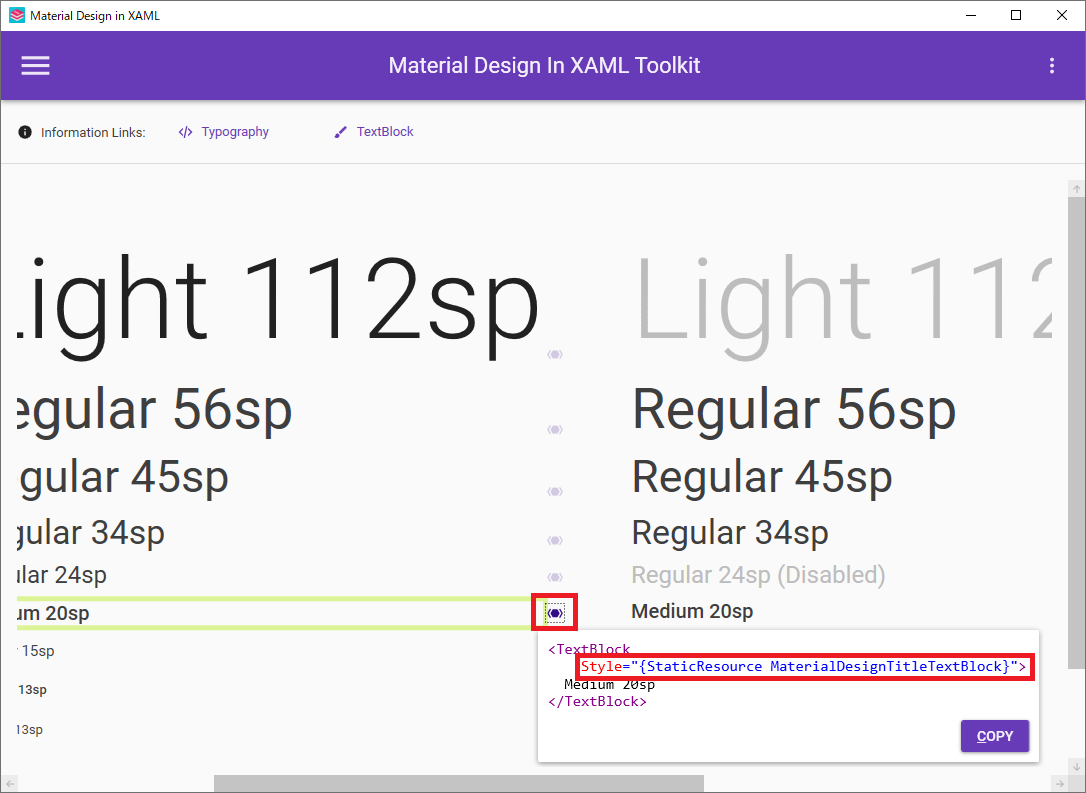1086x793 pixels.
Task: Click the horizontal scrollbar thumb
Action: (459, 783)
